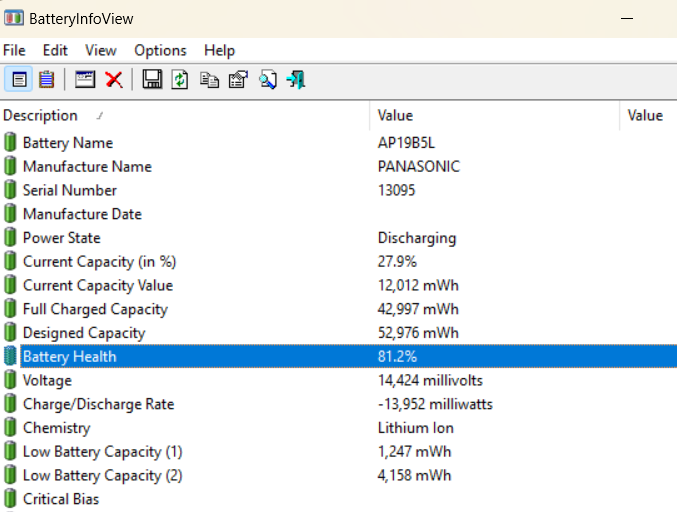The width and height of the screenshot is (677, 512).
Task: Select the Manufacture Name row label
Action: click(87, 167)
